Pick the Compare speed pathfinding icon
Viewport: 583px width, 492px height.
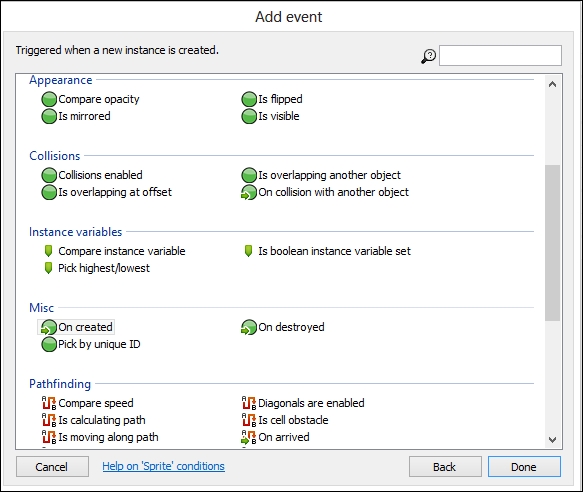tap(49, 403)
